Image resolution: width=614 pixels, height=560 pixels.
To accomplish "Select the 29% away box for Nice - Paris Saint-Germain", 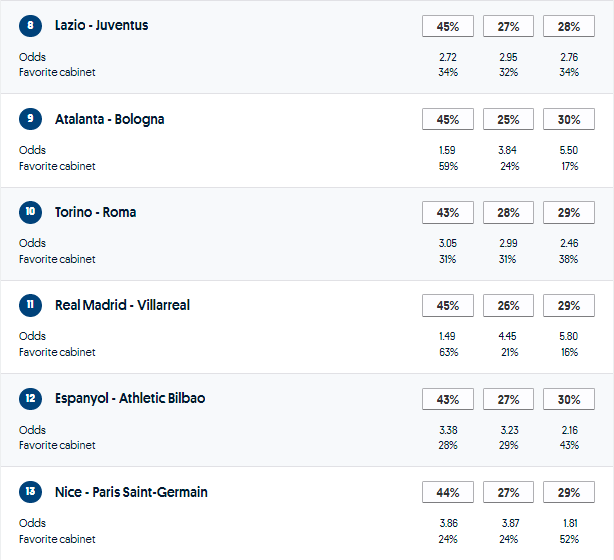I will (568, 492).
